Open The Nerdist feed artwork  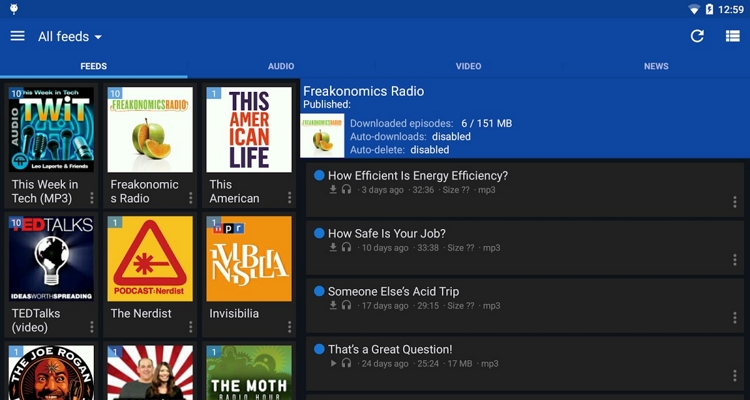150,258
